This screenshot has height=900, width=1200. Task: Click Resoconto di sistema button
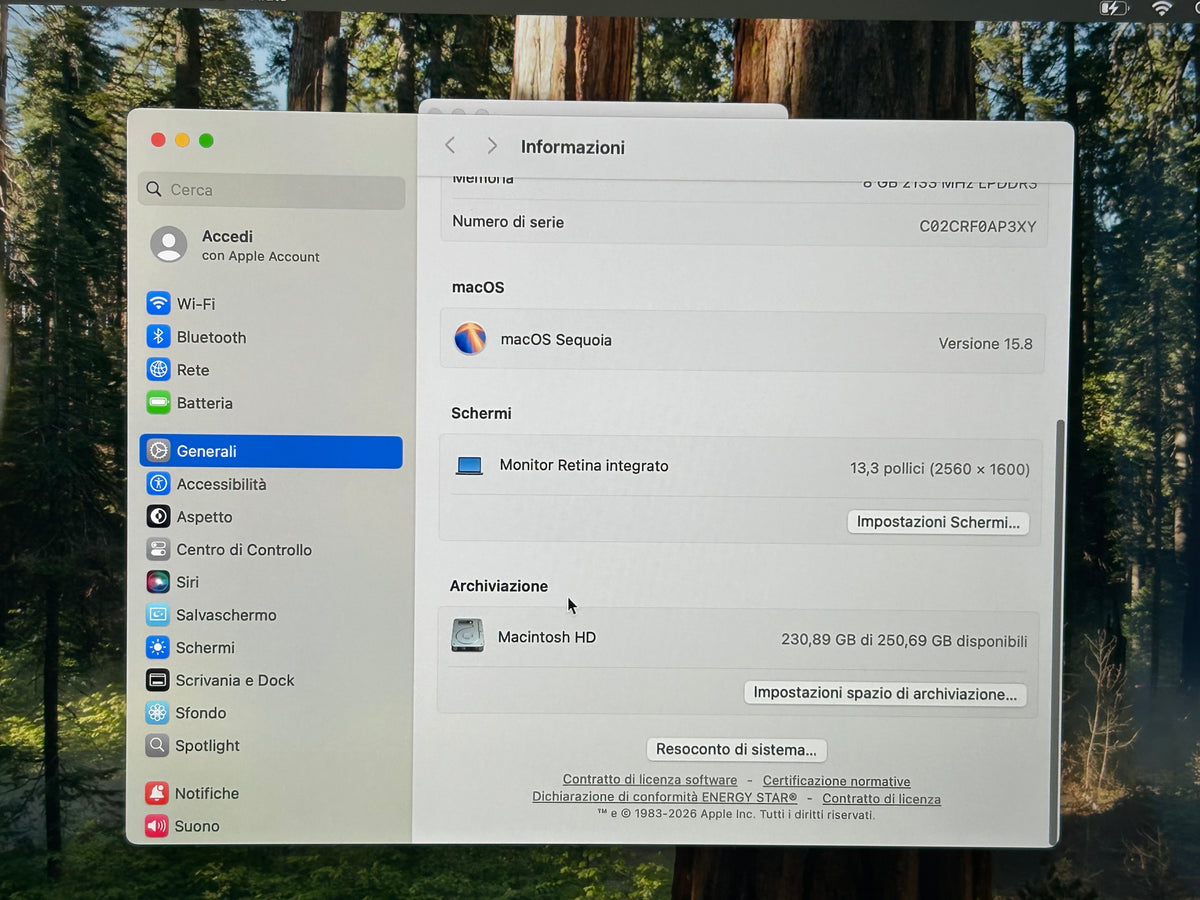tap(736, 749)
